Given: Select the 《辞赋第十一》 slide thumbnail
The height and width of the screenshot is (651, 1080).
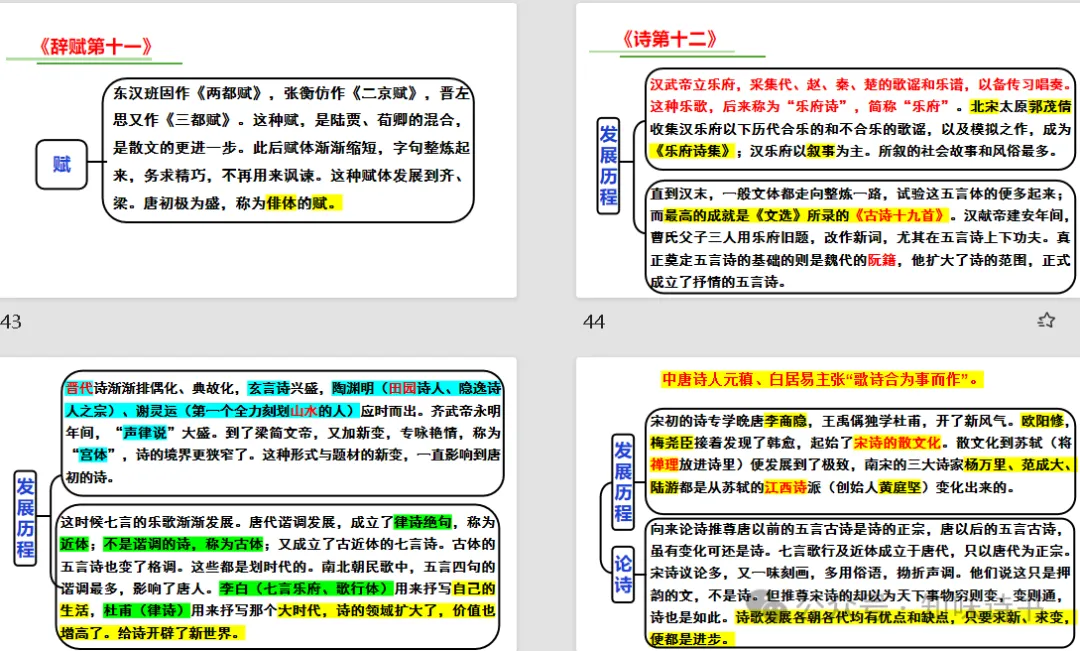Looking at the screenshot, I should coord(258,150).
